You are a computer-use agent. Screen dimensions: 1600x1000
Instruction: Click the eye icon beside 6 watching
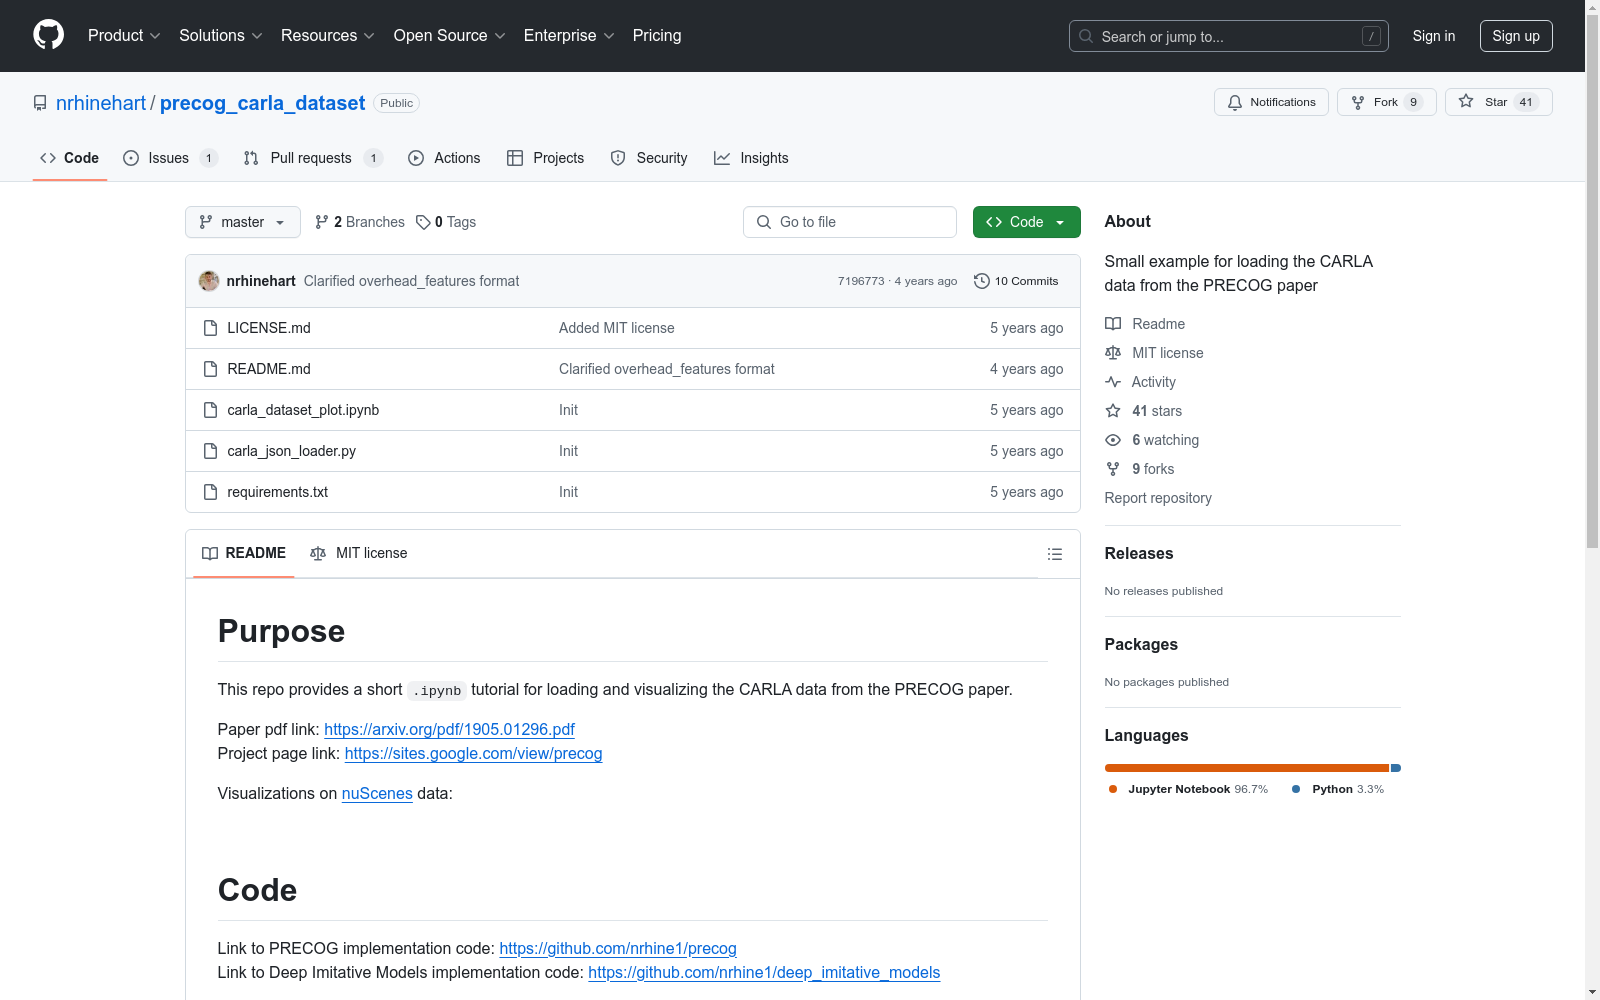pyautogui.click(x=1113, y=440)
